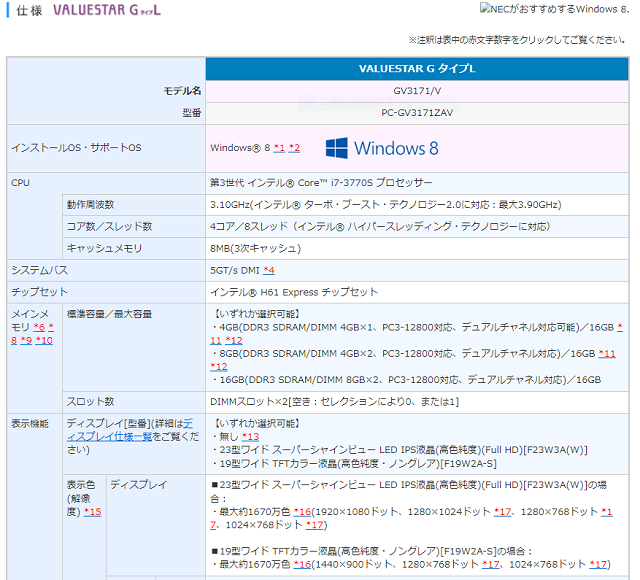Image resolution: width=640 pixels, height=580 pixels.
Task: Select the model name GV3171/V
Action: pyautogui.click(x=417, y=91)
